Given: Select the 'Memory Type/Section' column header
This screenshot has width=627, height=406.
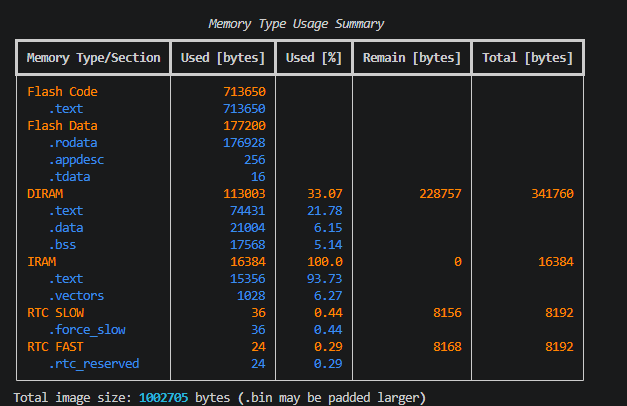Looking at the screenshot, I should (x=94, y=58).
